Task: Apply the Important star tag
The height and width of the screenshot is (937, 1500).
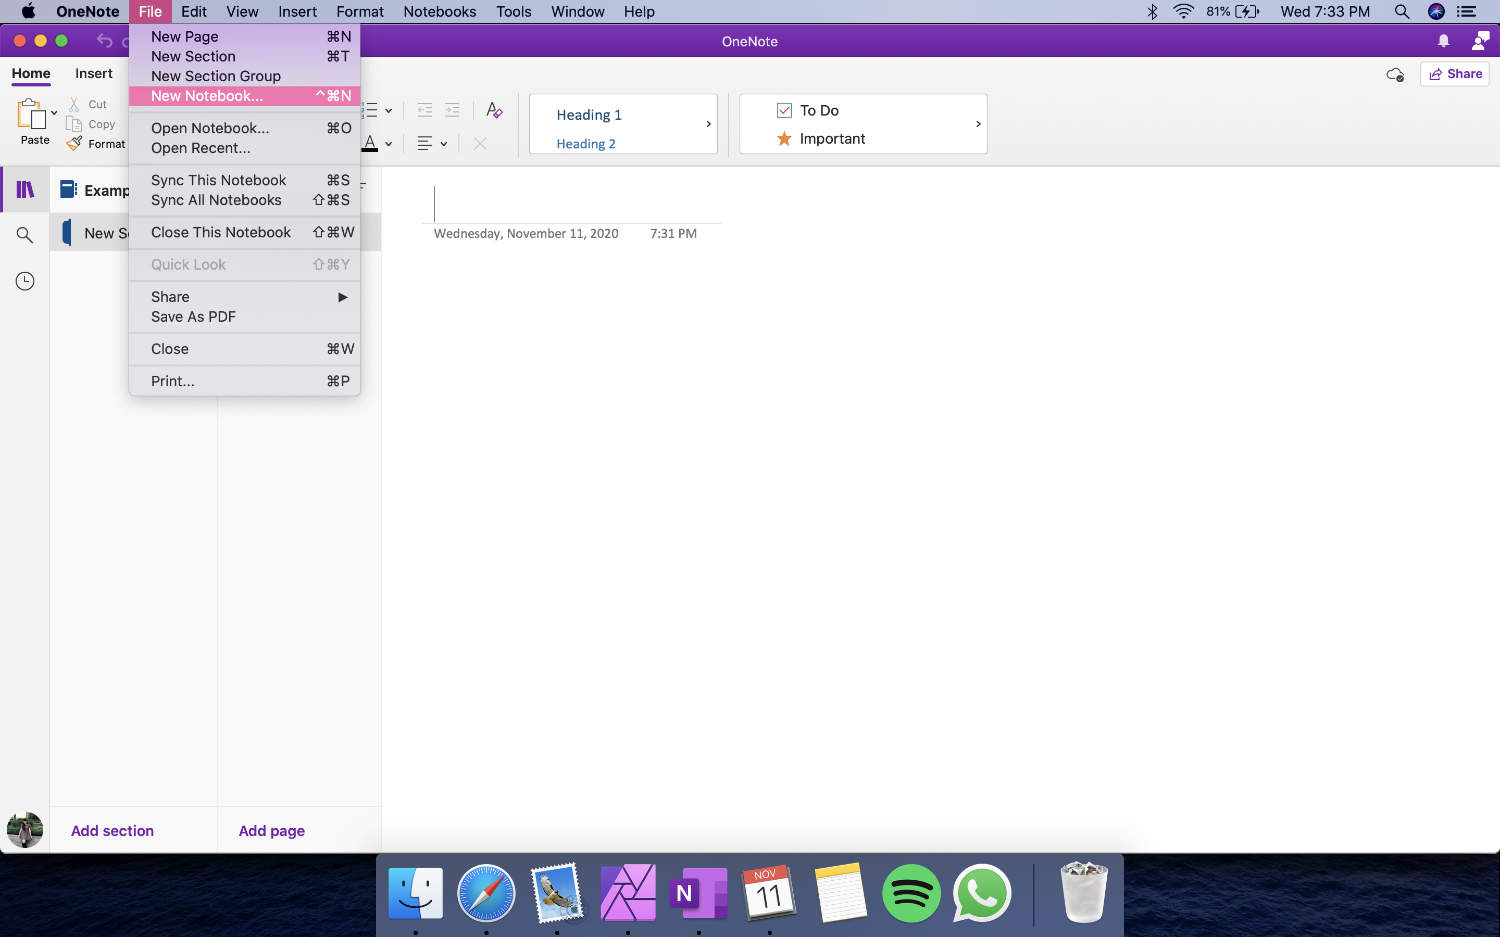Action: coord(784,139)
